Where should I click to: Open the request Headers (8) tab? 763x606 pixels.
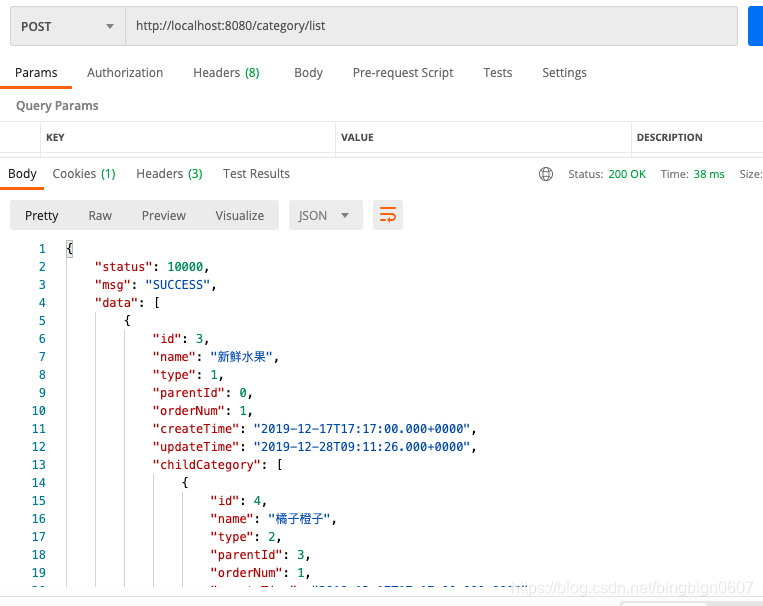tap(226, 73)
